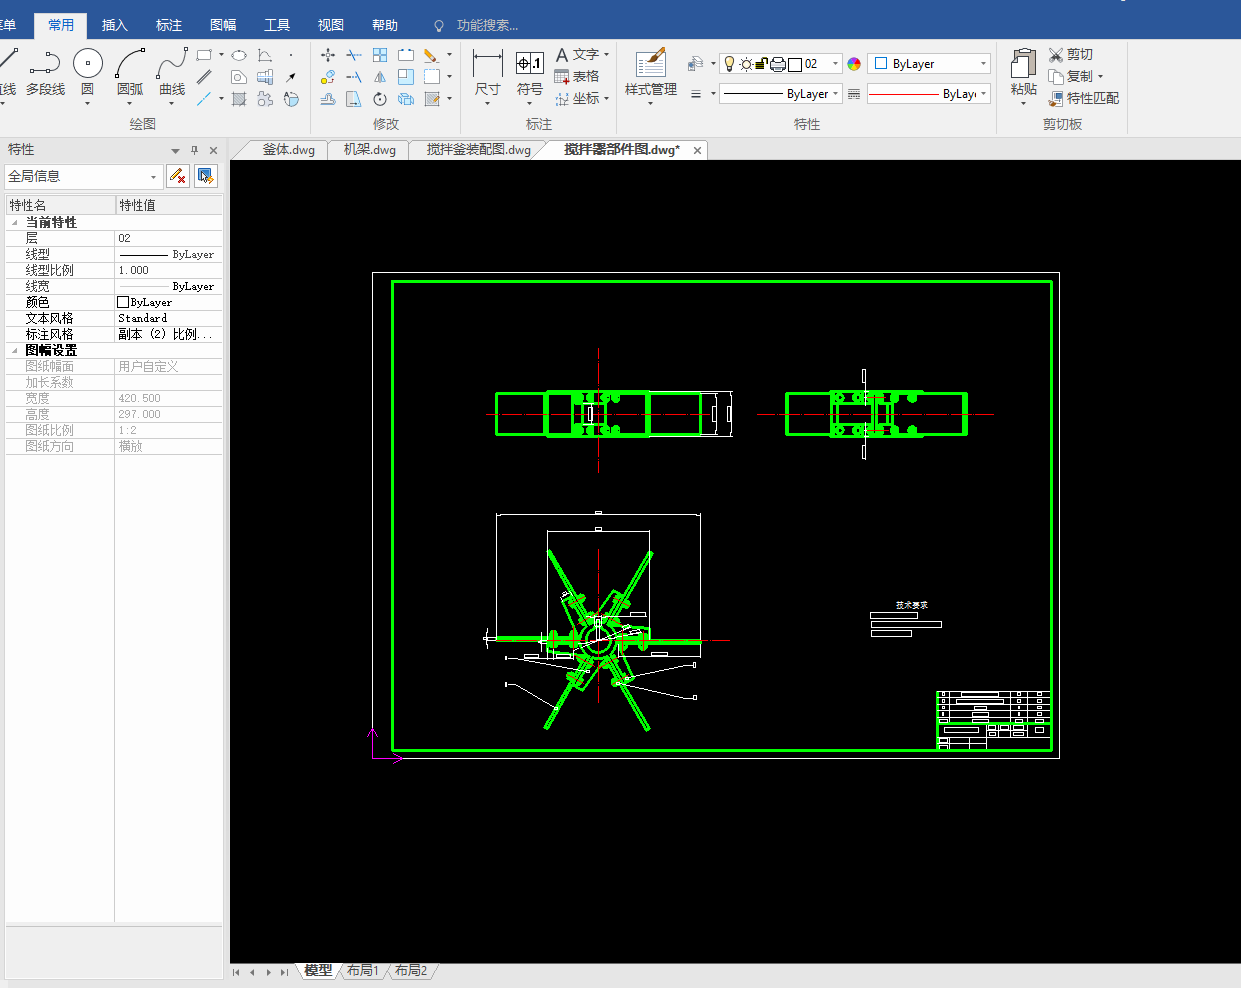Collapse the 图幅设置 section
The height and width of the screenshot is (988, 1241).
[15, 351]
